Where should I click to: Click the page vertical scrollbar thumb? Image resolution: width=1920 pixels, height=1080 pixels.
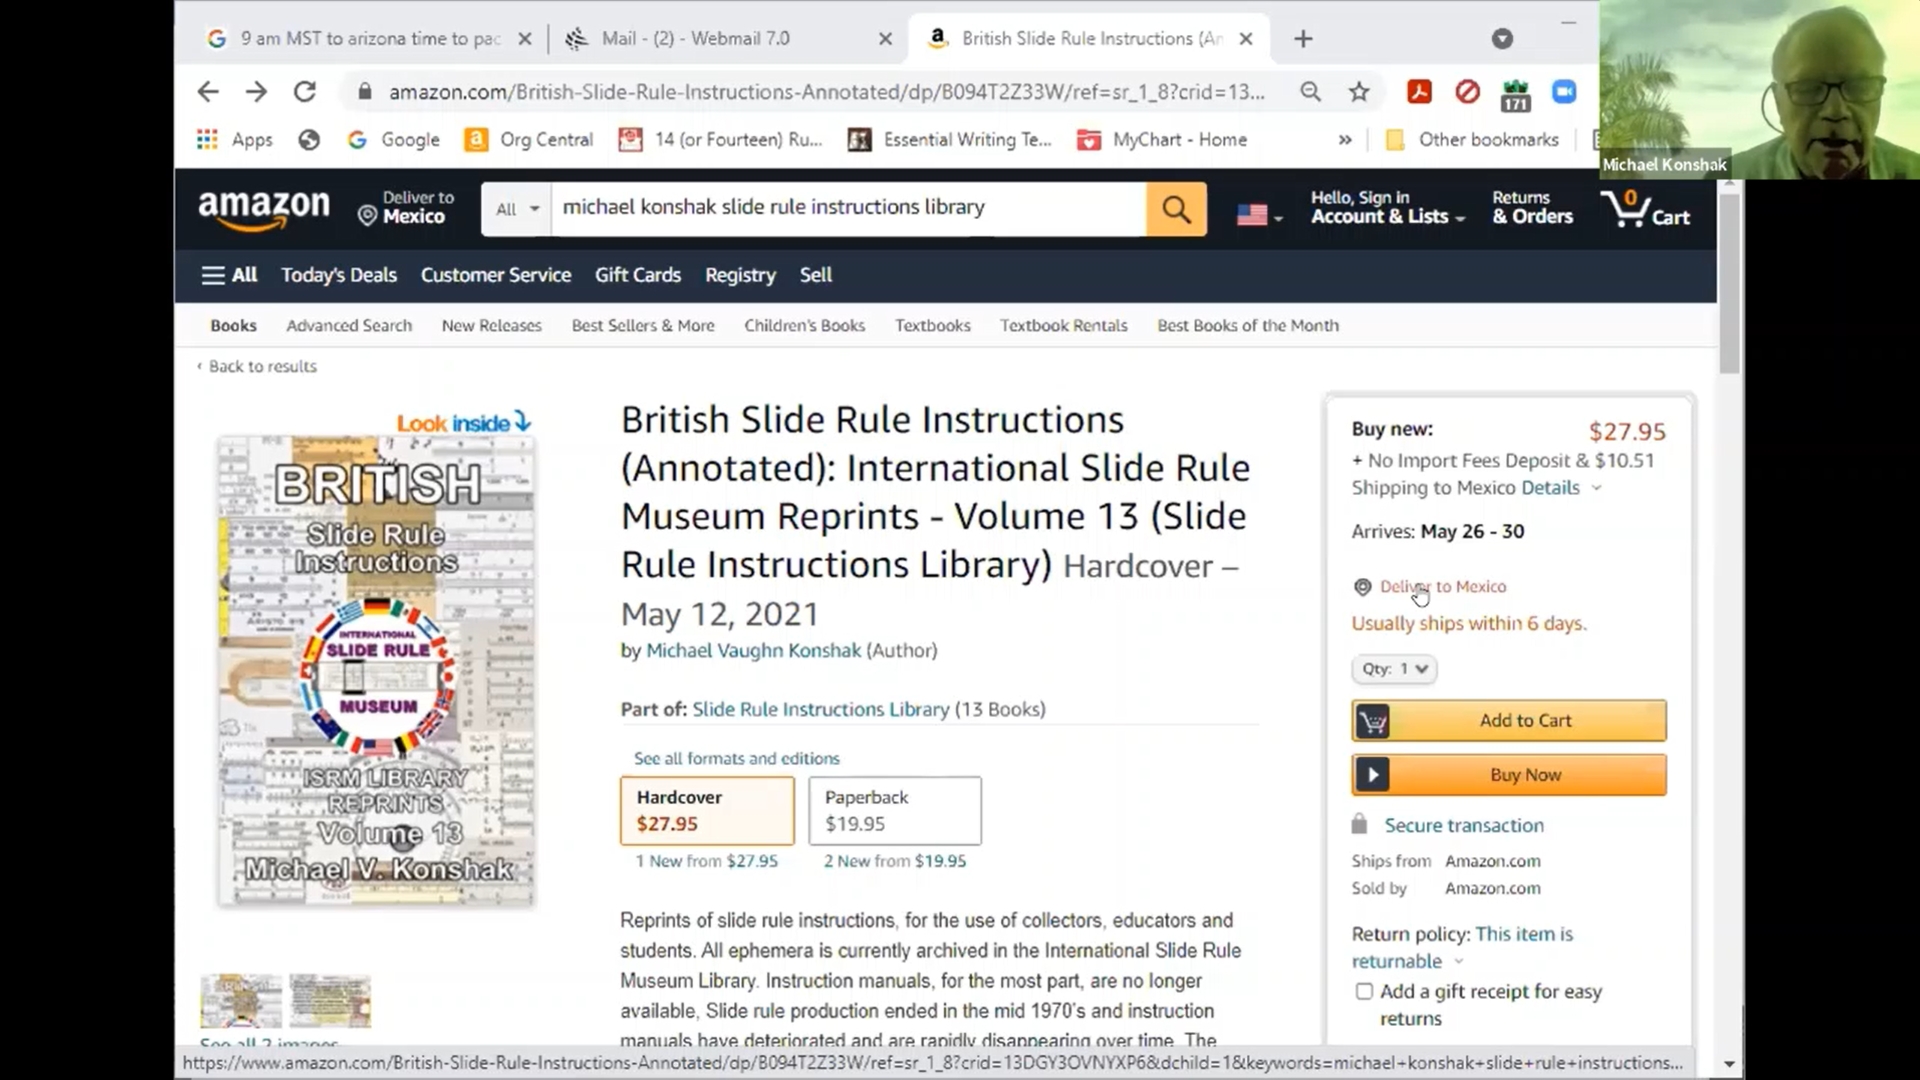click(1730, 284)
